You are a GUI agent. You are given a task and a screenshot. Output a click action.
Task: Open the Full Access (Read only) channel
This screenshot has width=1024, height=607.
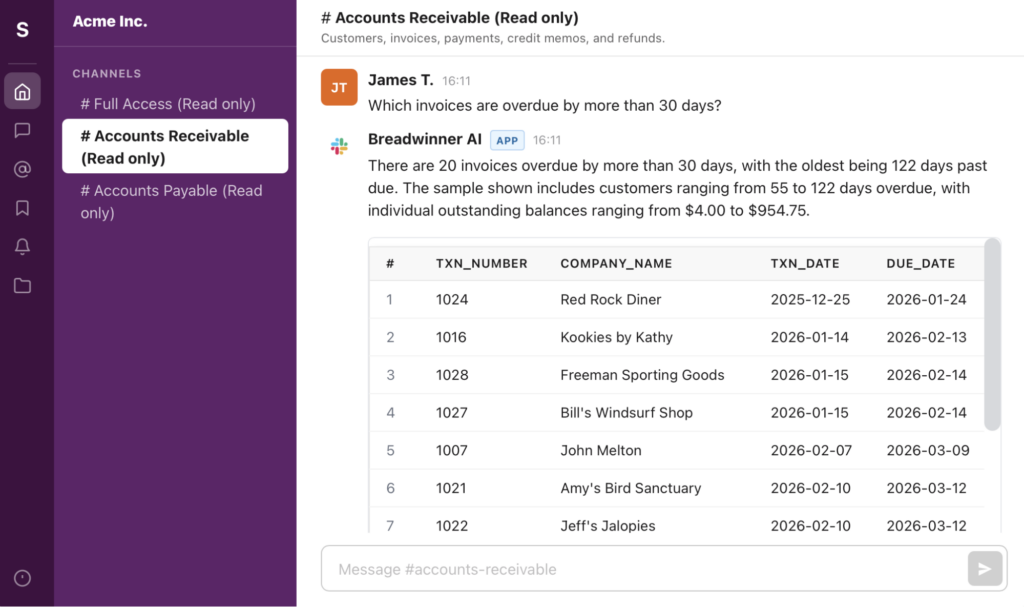[x=168, y=104]
